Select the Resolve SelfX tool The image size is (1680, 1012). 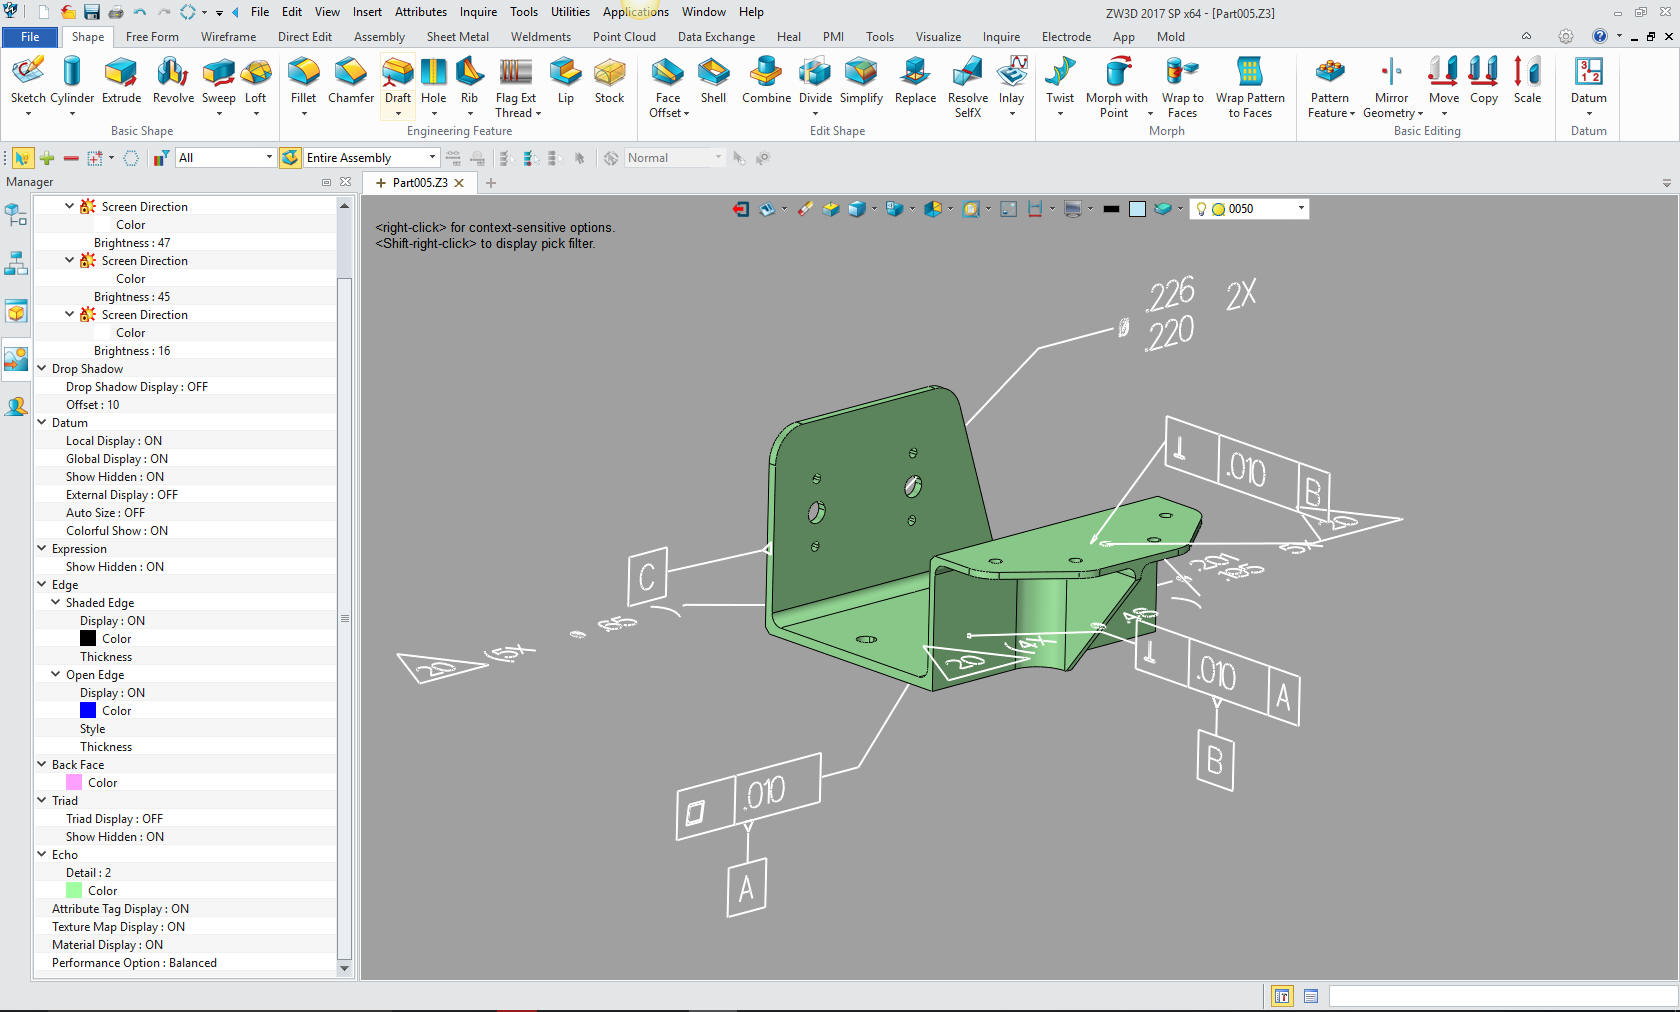click(x=967, y=86)
